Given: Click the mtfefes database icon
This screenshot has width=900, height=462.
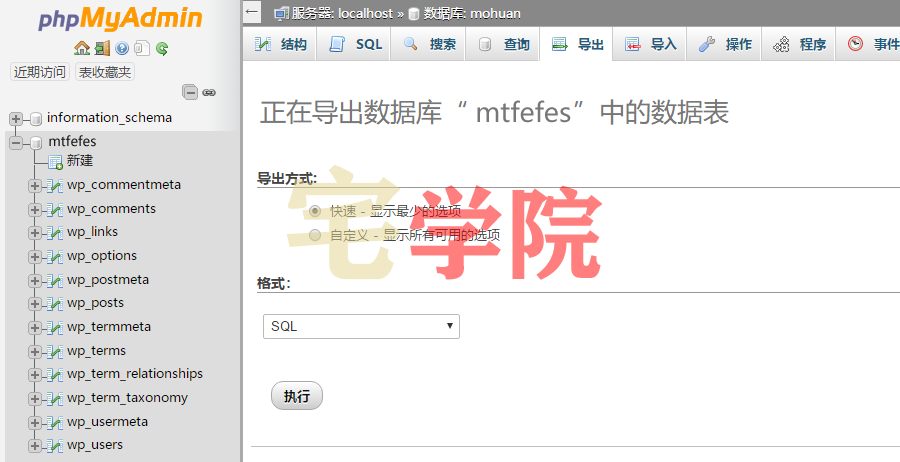Looking at the screenshot, I should tap(36, 142).
